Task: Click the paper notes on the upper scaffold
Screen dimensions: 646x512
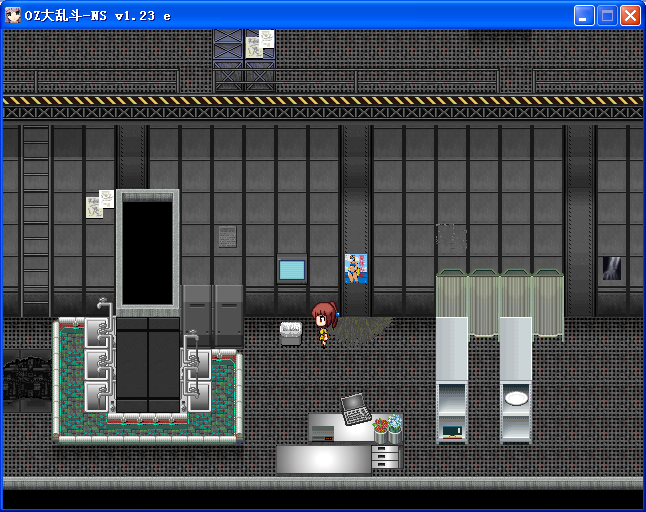Action: coord(260,44)
